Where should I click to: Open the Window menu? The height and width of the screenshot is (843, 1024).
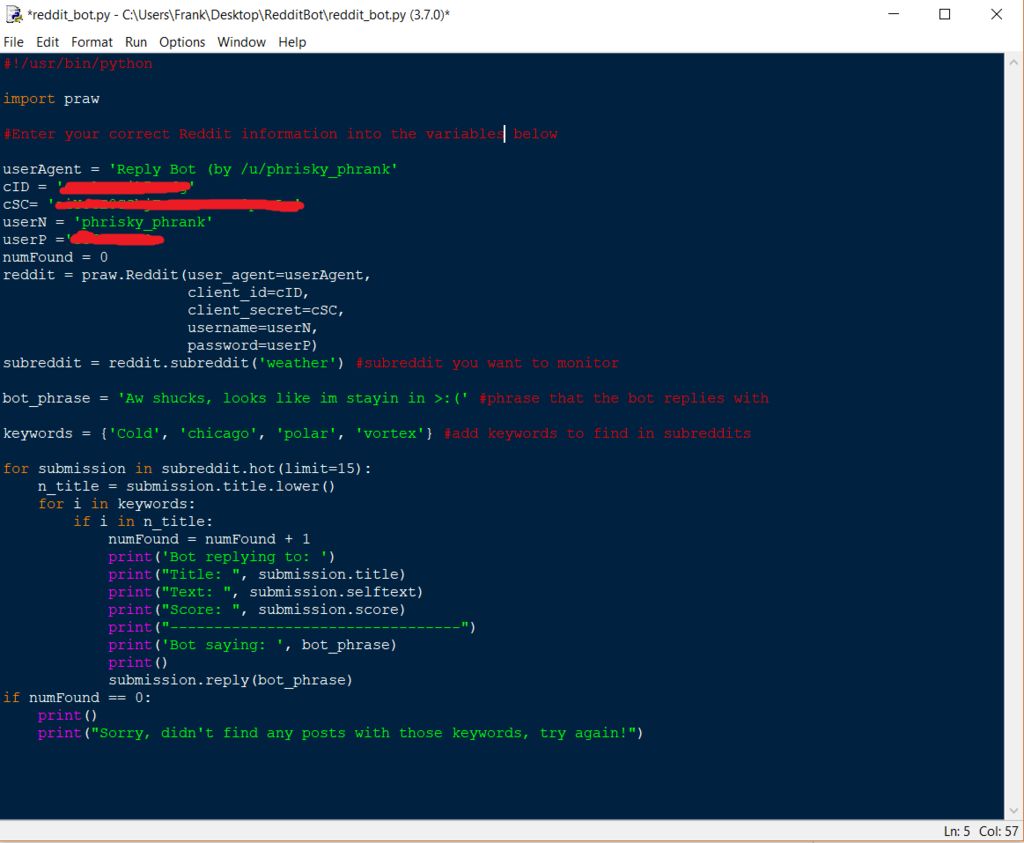pos(241,42)
